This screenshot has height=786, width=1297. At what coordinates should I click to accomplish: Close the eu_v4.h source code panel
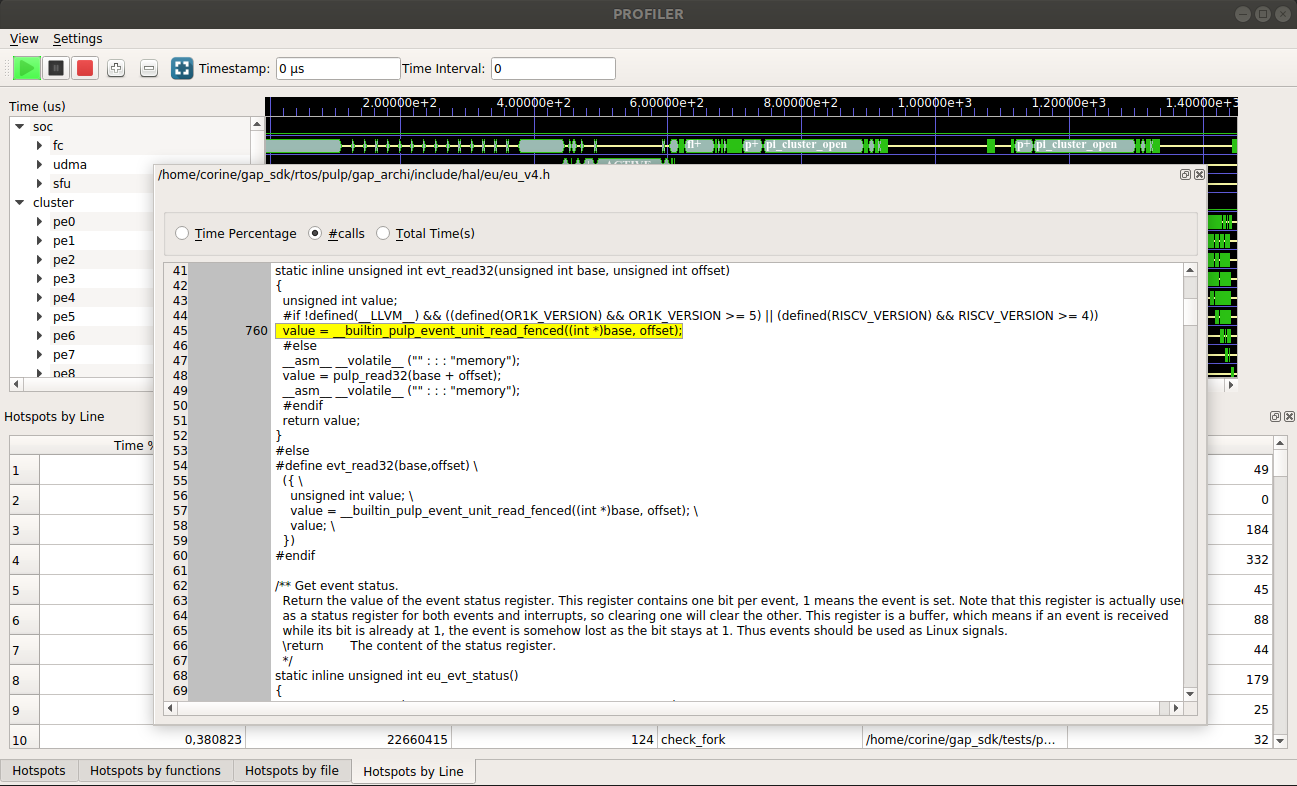tap(1199, 174)
